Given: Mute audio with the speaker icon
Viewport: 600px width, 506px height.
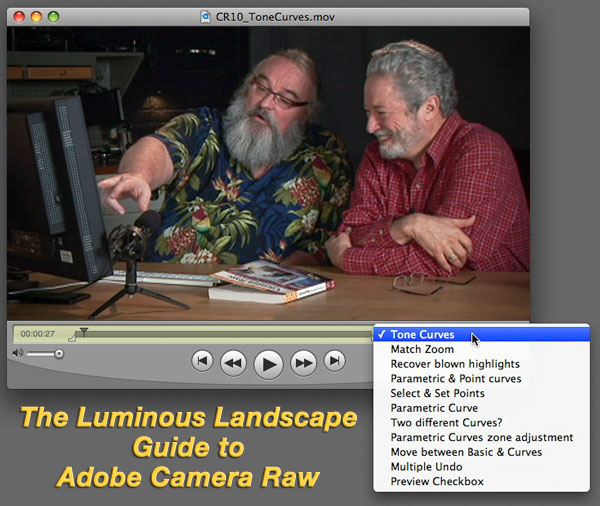Looking at the screenshot, I should pos(17,353).
